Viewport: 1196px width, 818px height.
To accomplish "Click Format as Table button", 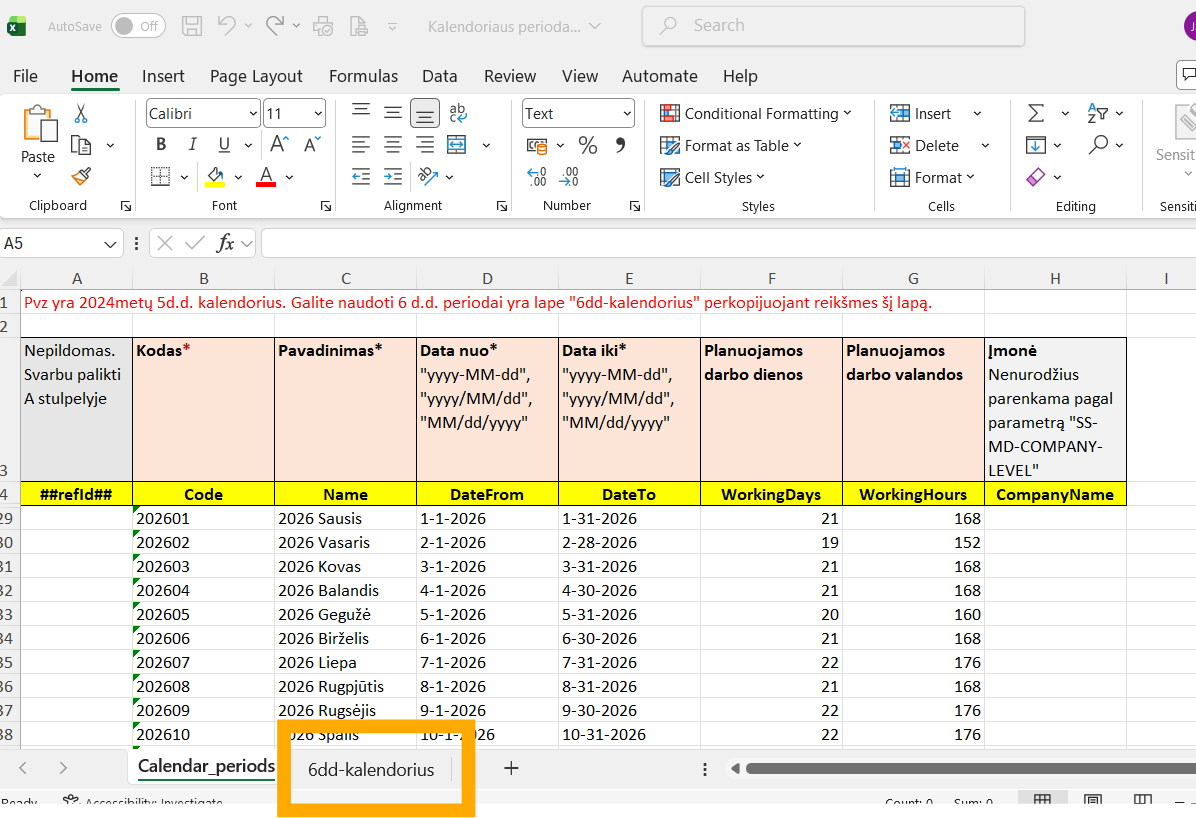I will click(x=731, y=146).
